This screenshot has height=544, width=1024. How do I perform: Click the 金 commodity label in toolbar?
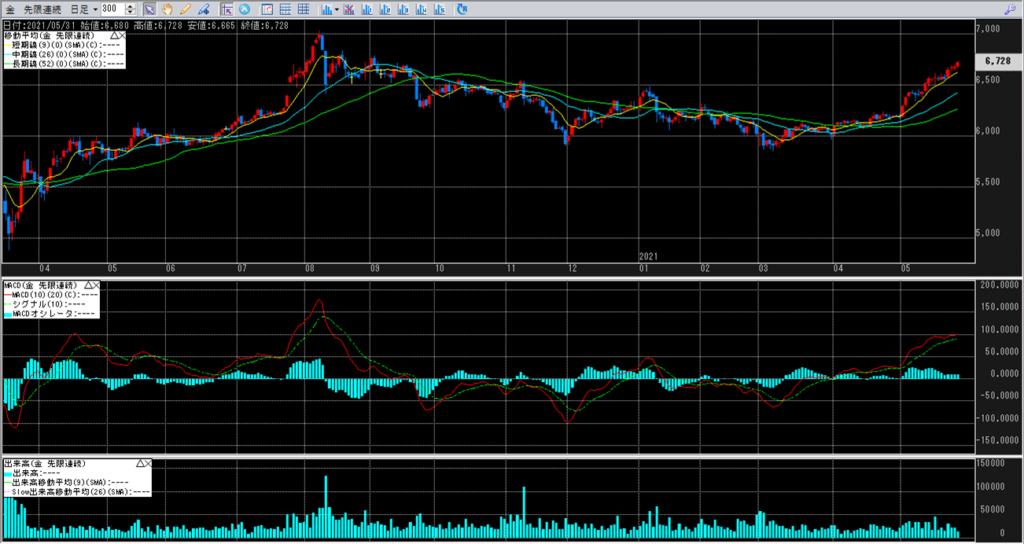coord(12,9)
